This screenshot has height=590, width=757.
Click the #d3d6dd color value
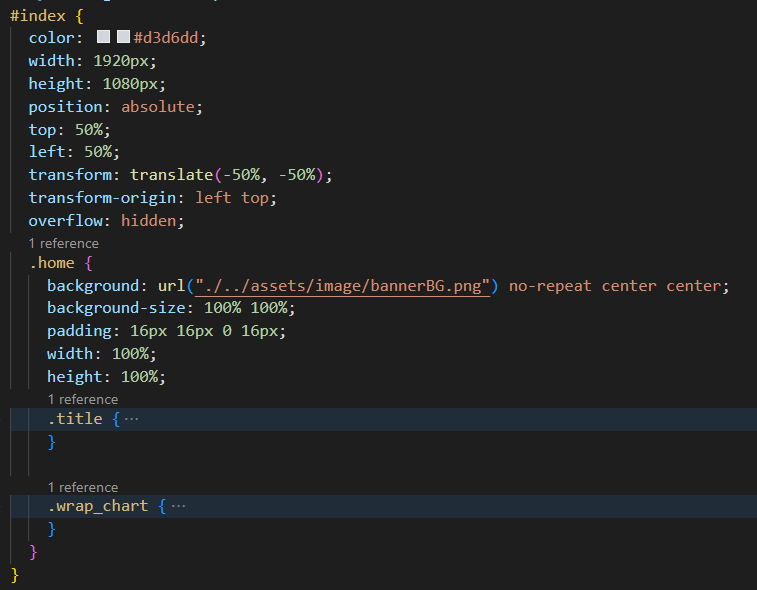[x=166, y=38]
